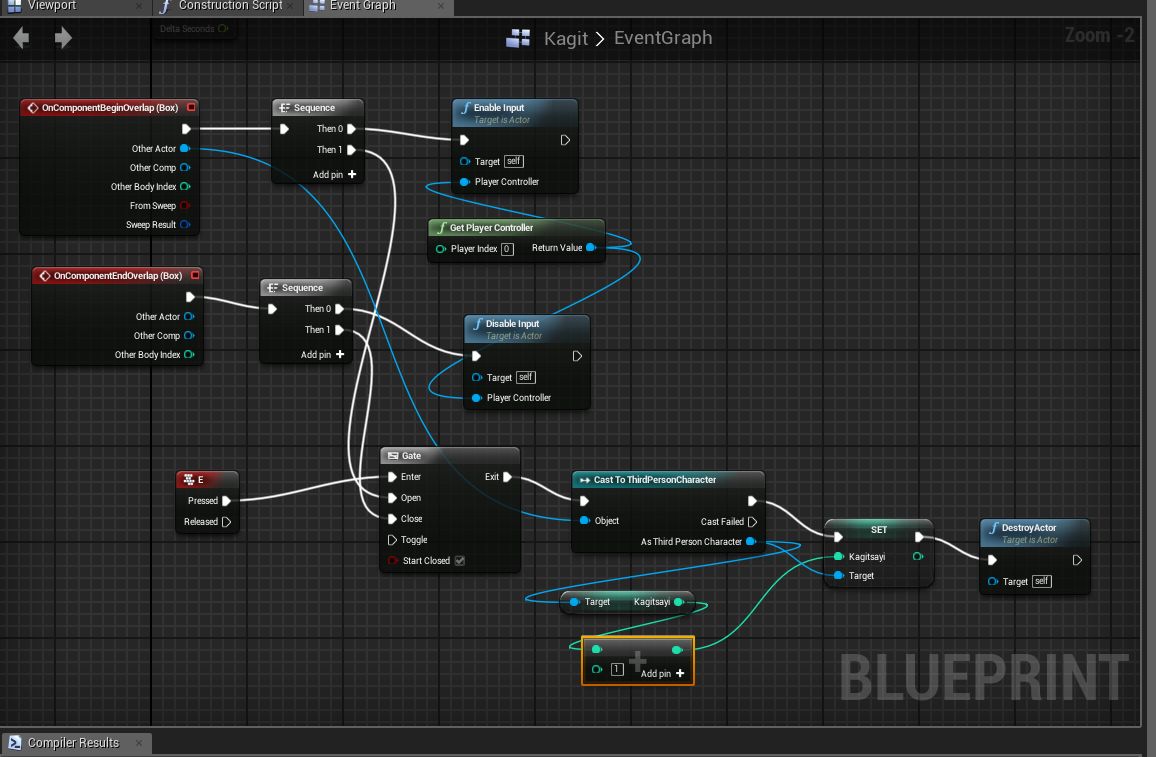Toggle the Start Closed checkbox on Gate
1156x757 pixels.
[x=460, y=561]
